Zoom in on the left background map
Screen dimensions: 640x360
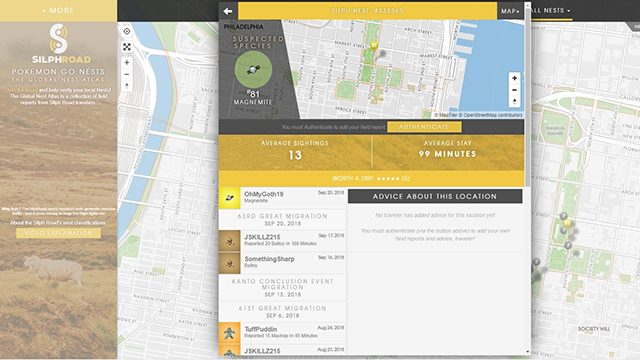(x=127, y=62)
